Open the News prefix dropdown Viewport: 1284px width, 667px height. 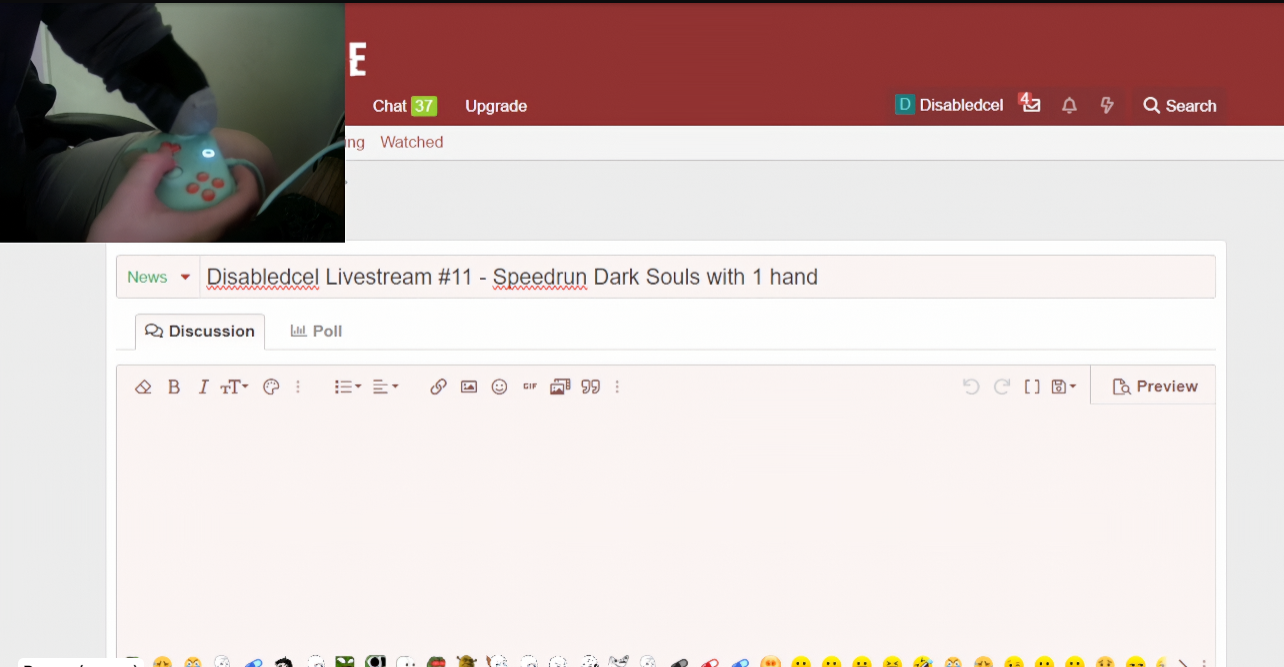(x=158, y=277)
